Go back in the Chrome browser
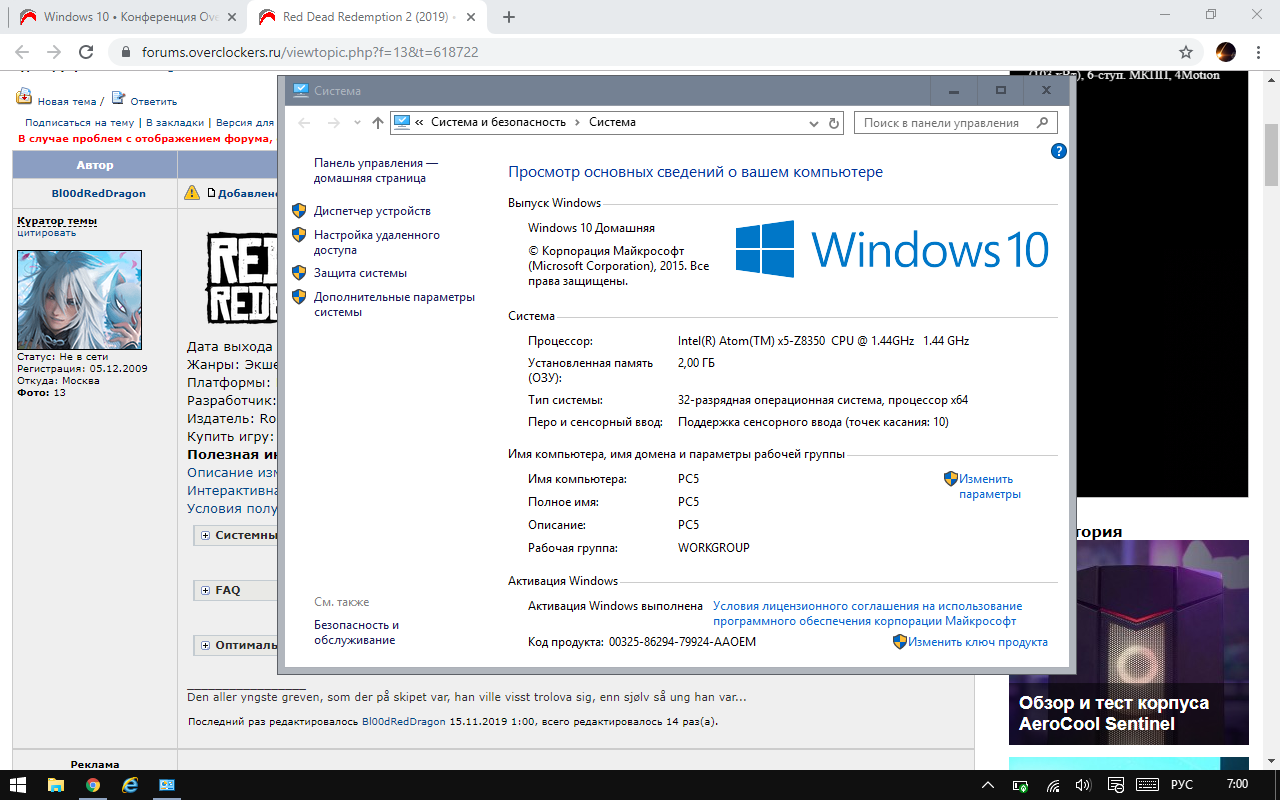1280x800 pixels. (x=22, y=52)
